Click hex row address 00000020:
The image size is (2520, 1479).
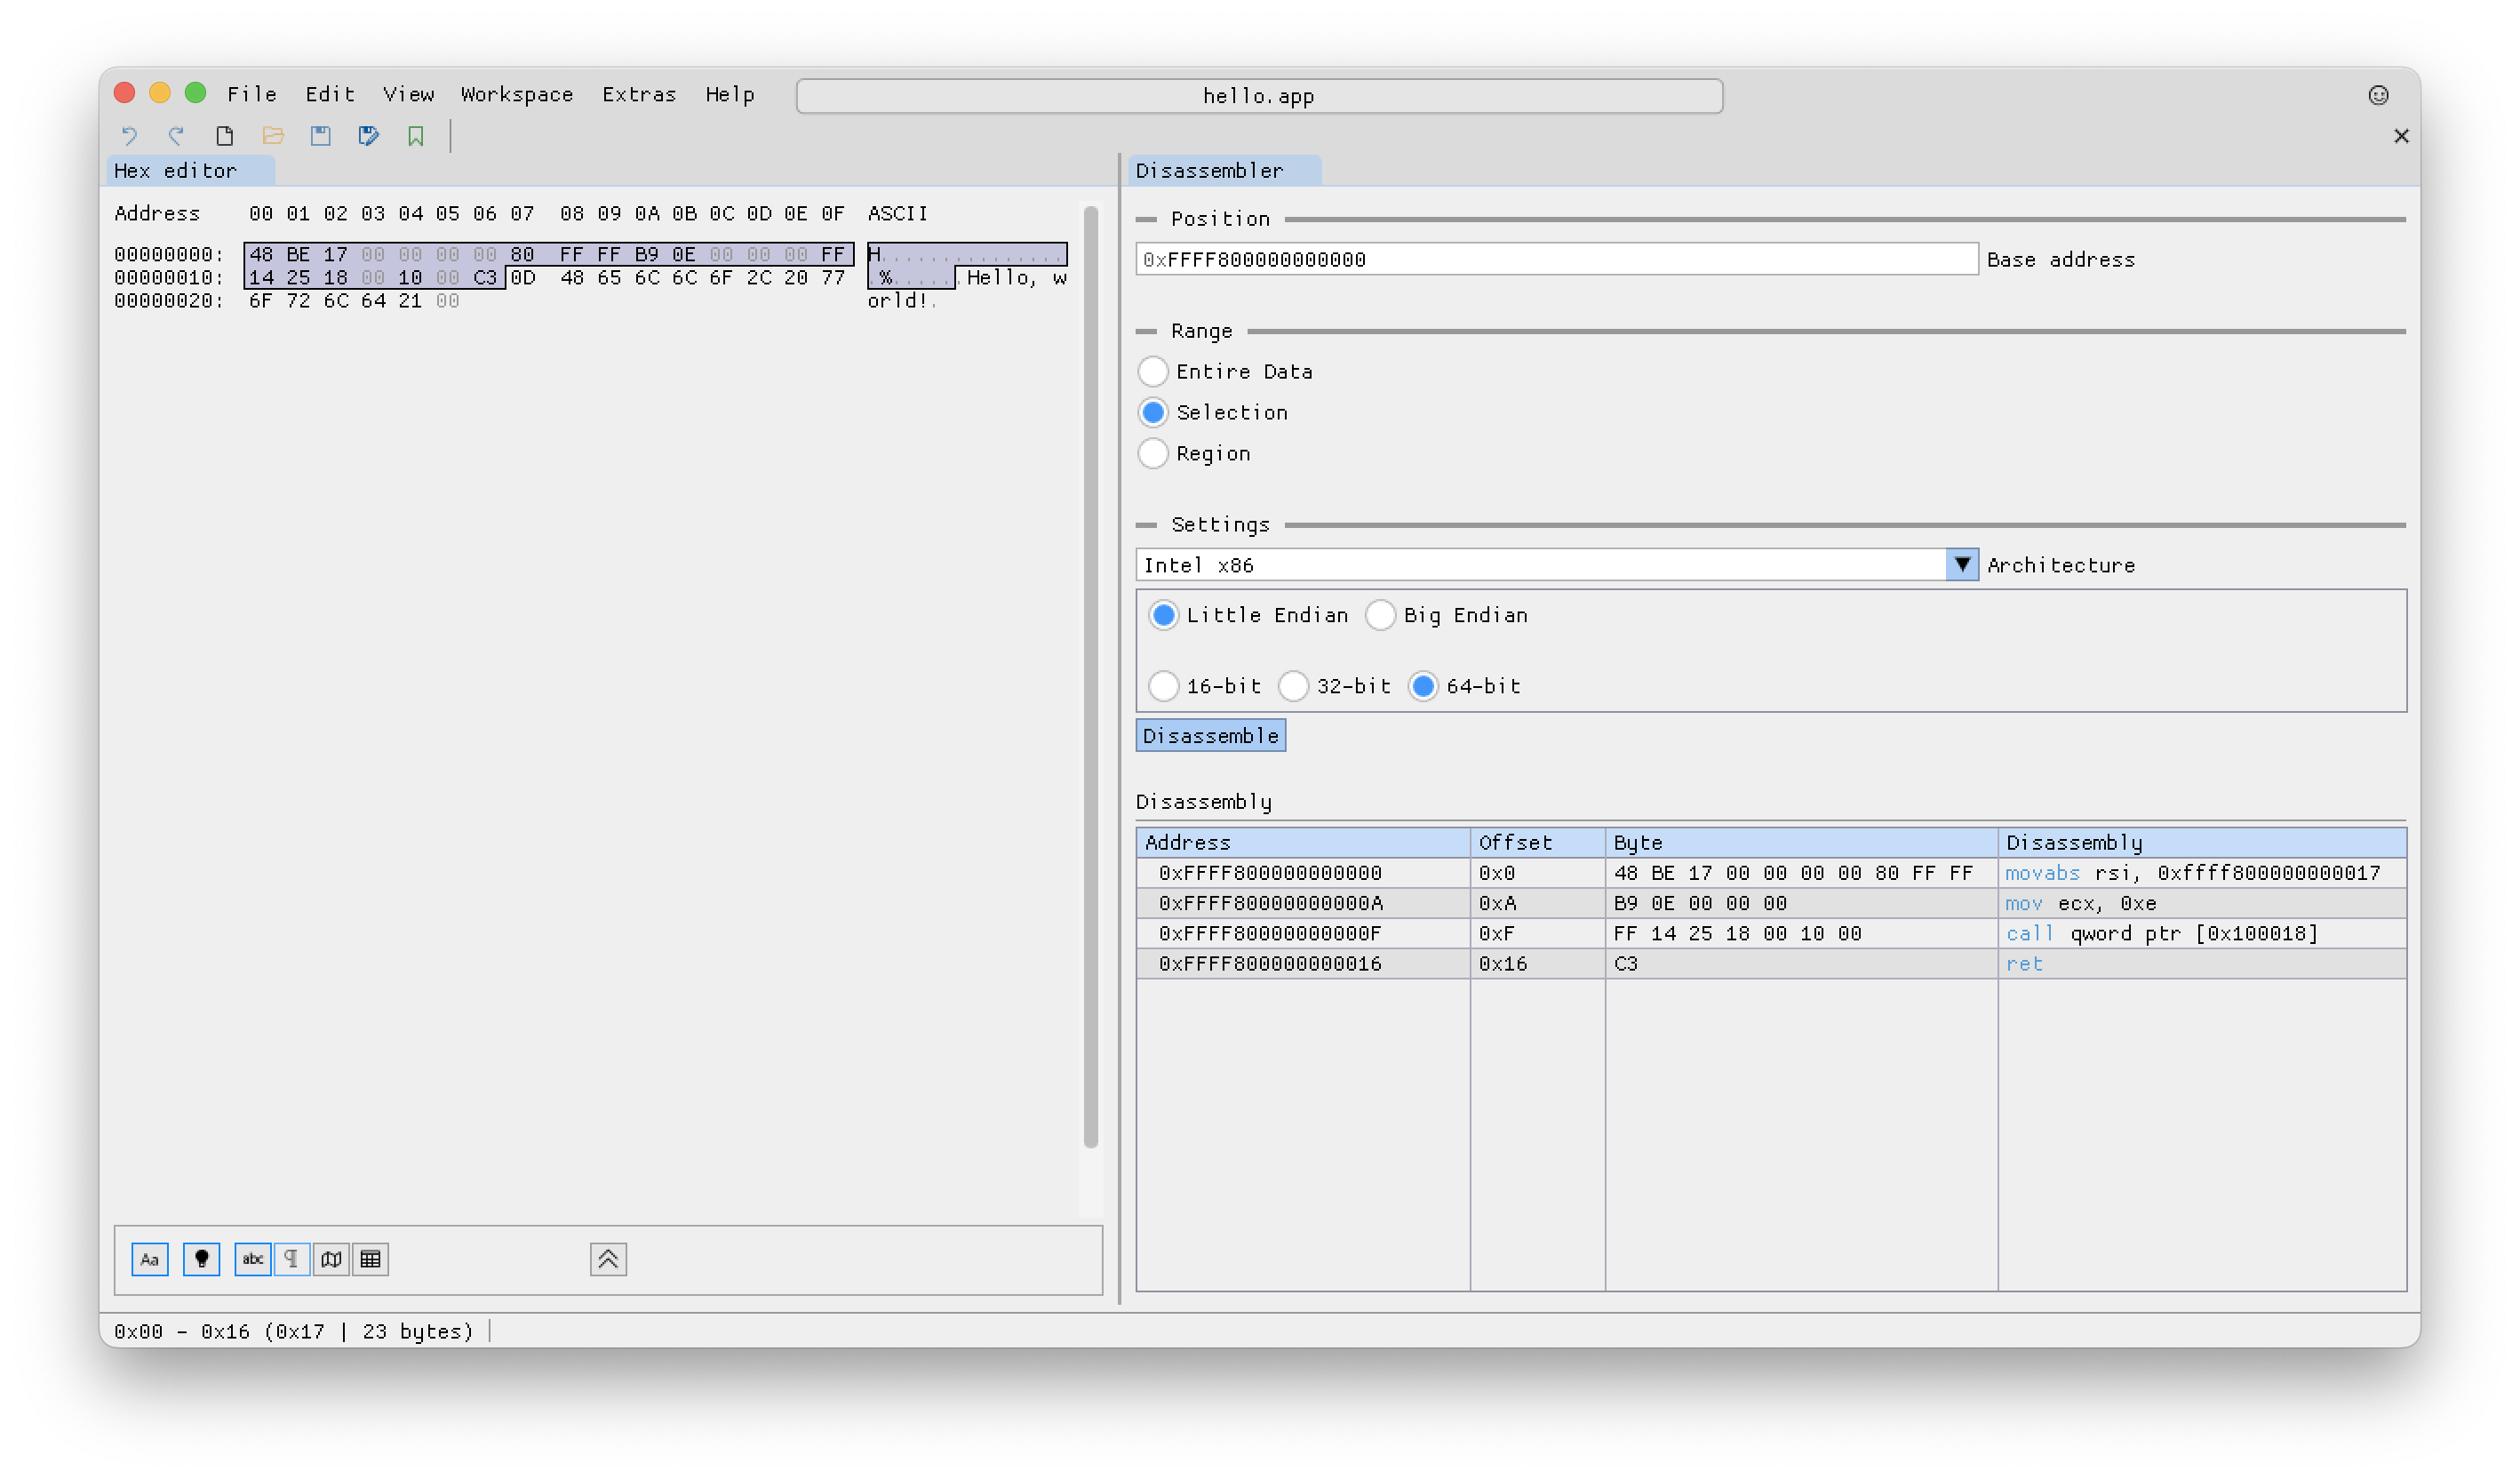click(x=169, y=301)
